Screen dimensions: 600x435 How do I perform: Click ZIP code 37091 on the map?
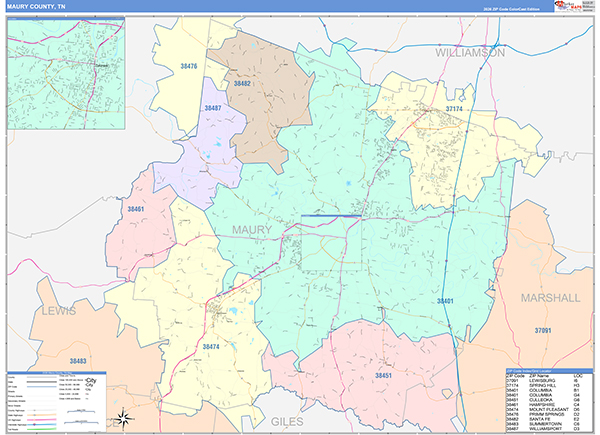pyautogui.click(x=543, y=330)
